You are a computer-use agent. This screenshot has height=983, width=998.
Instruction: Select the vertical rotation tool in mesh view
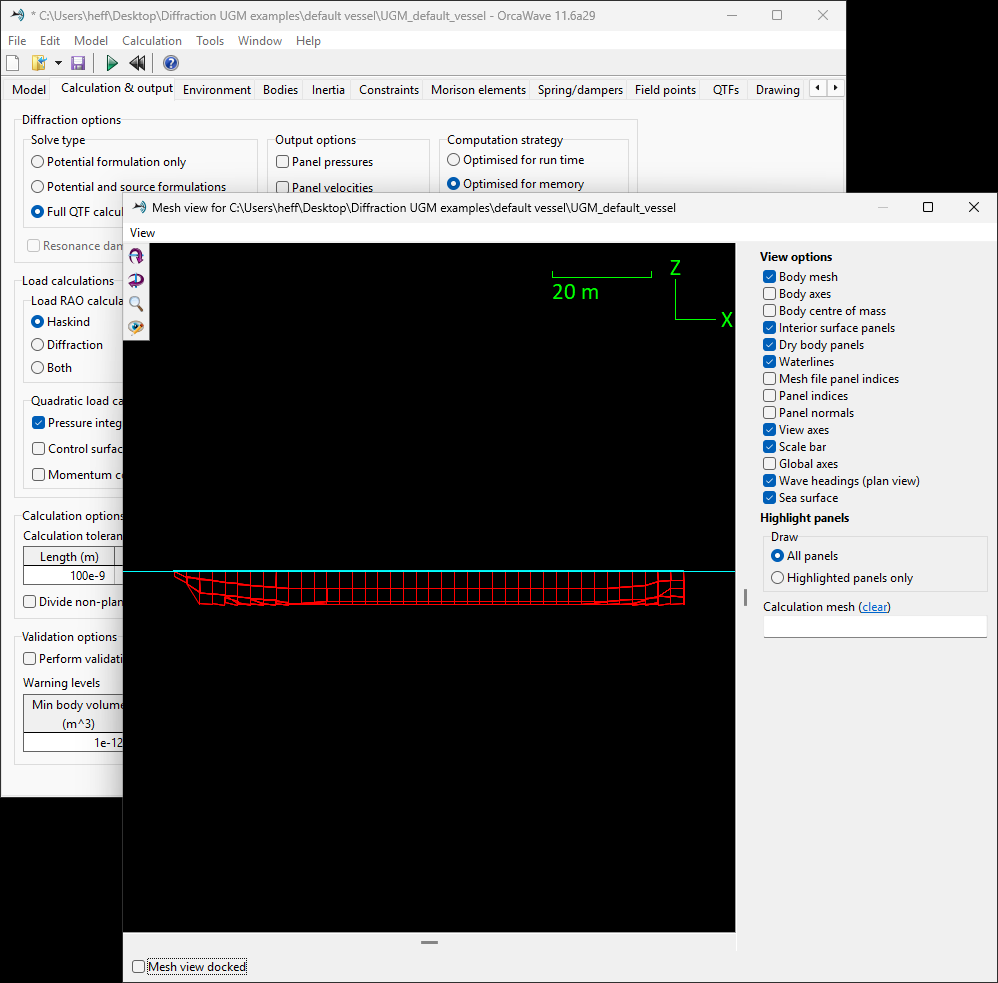136,280
